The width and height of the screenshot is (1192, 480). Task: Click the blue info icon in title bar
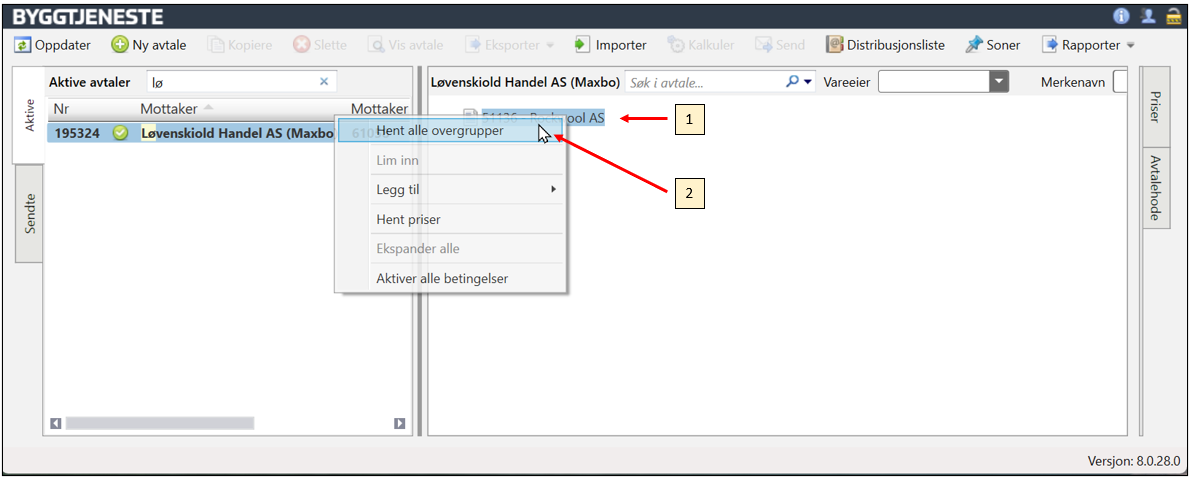coord(1120,16)
